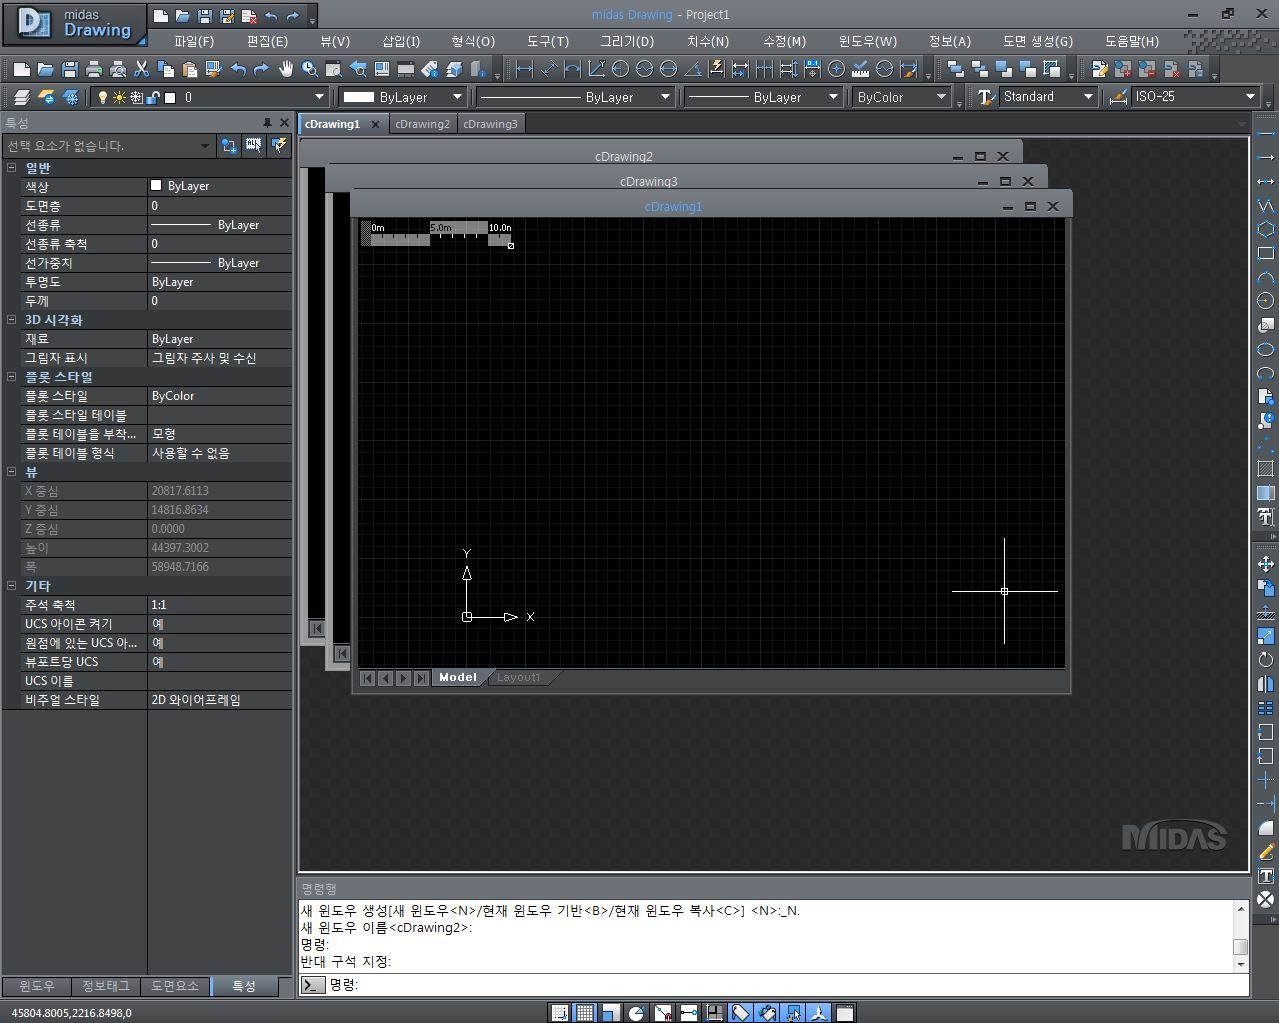1279x1023 pixels.
Task: Toggle polar tracking in status bar
Action: [636, 1013]
